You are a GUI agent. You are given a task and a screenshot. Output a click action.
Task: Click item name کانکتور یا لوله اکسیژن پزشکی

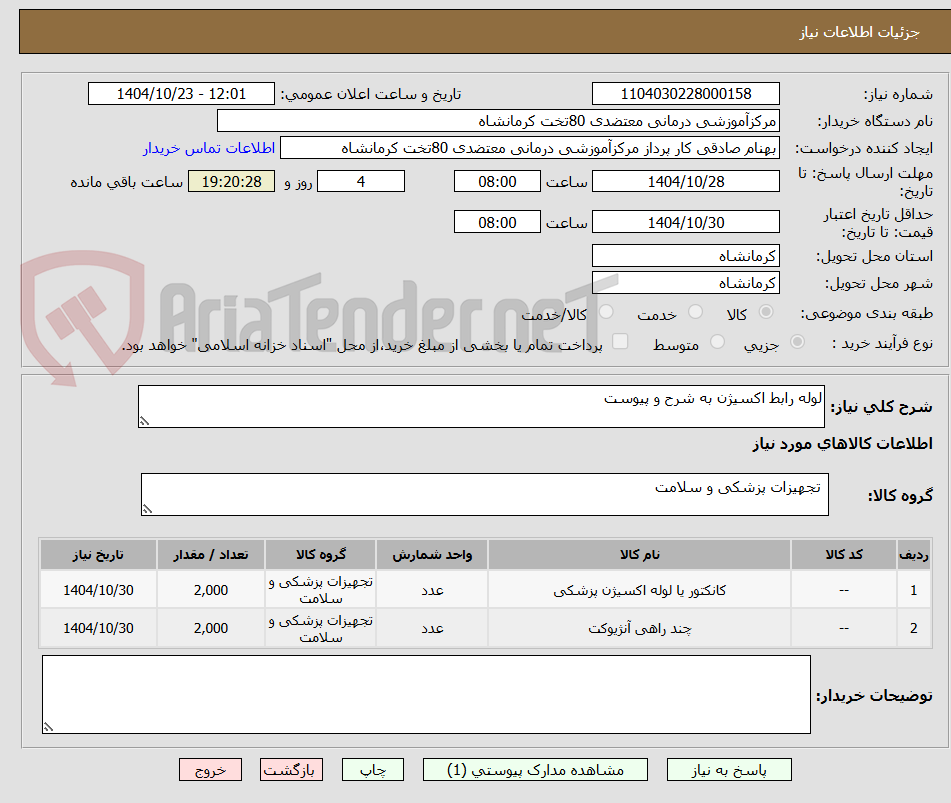tap(639, 590)
